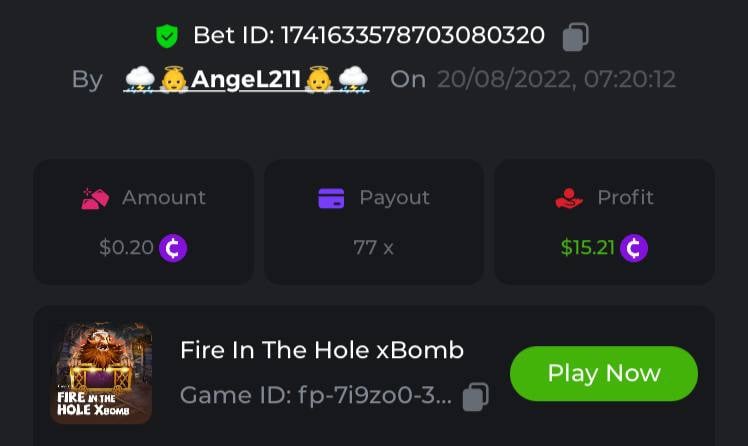This screenshot has width=748, height=446.
Task: Click the bet date 20/08/2022 timestamp
Action: 556,79
